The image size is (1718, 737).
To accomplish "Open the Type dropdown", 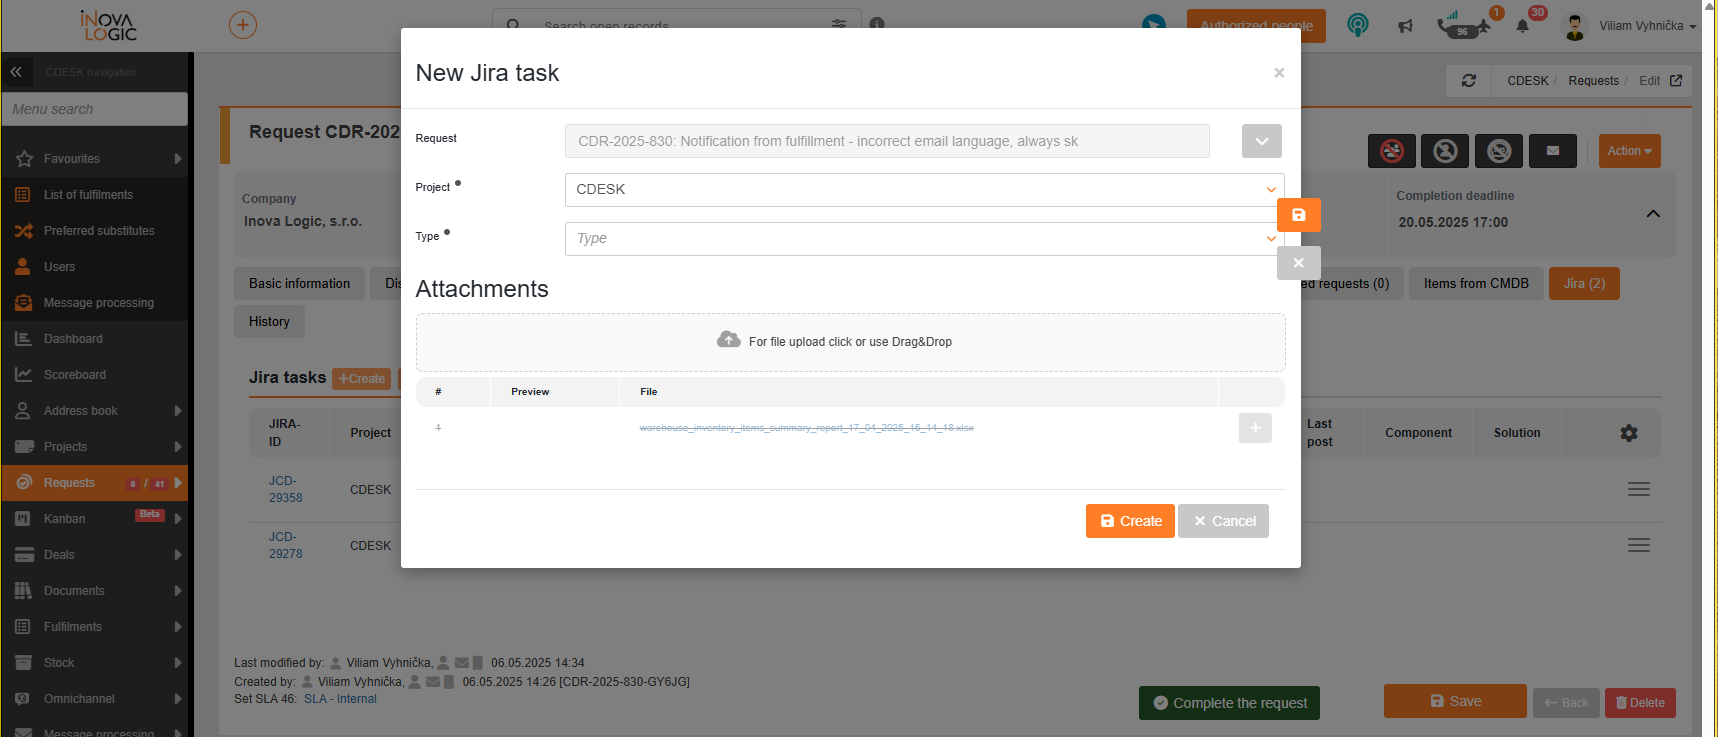I will (x=924, y=239).
